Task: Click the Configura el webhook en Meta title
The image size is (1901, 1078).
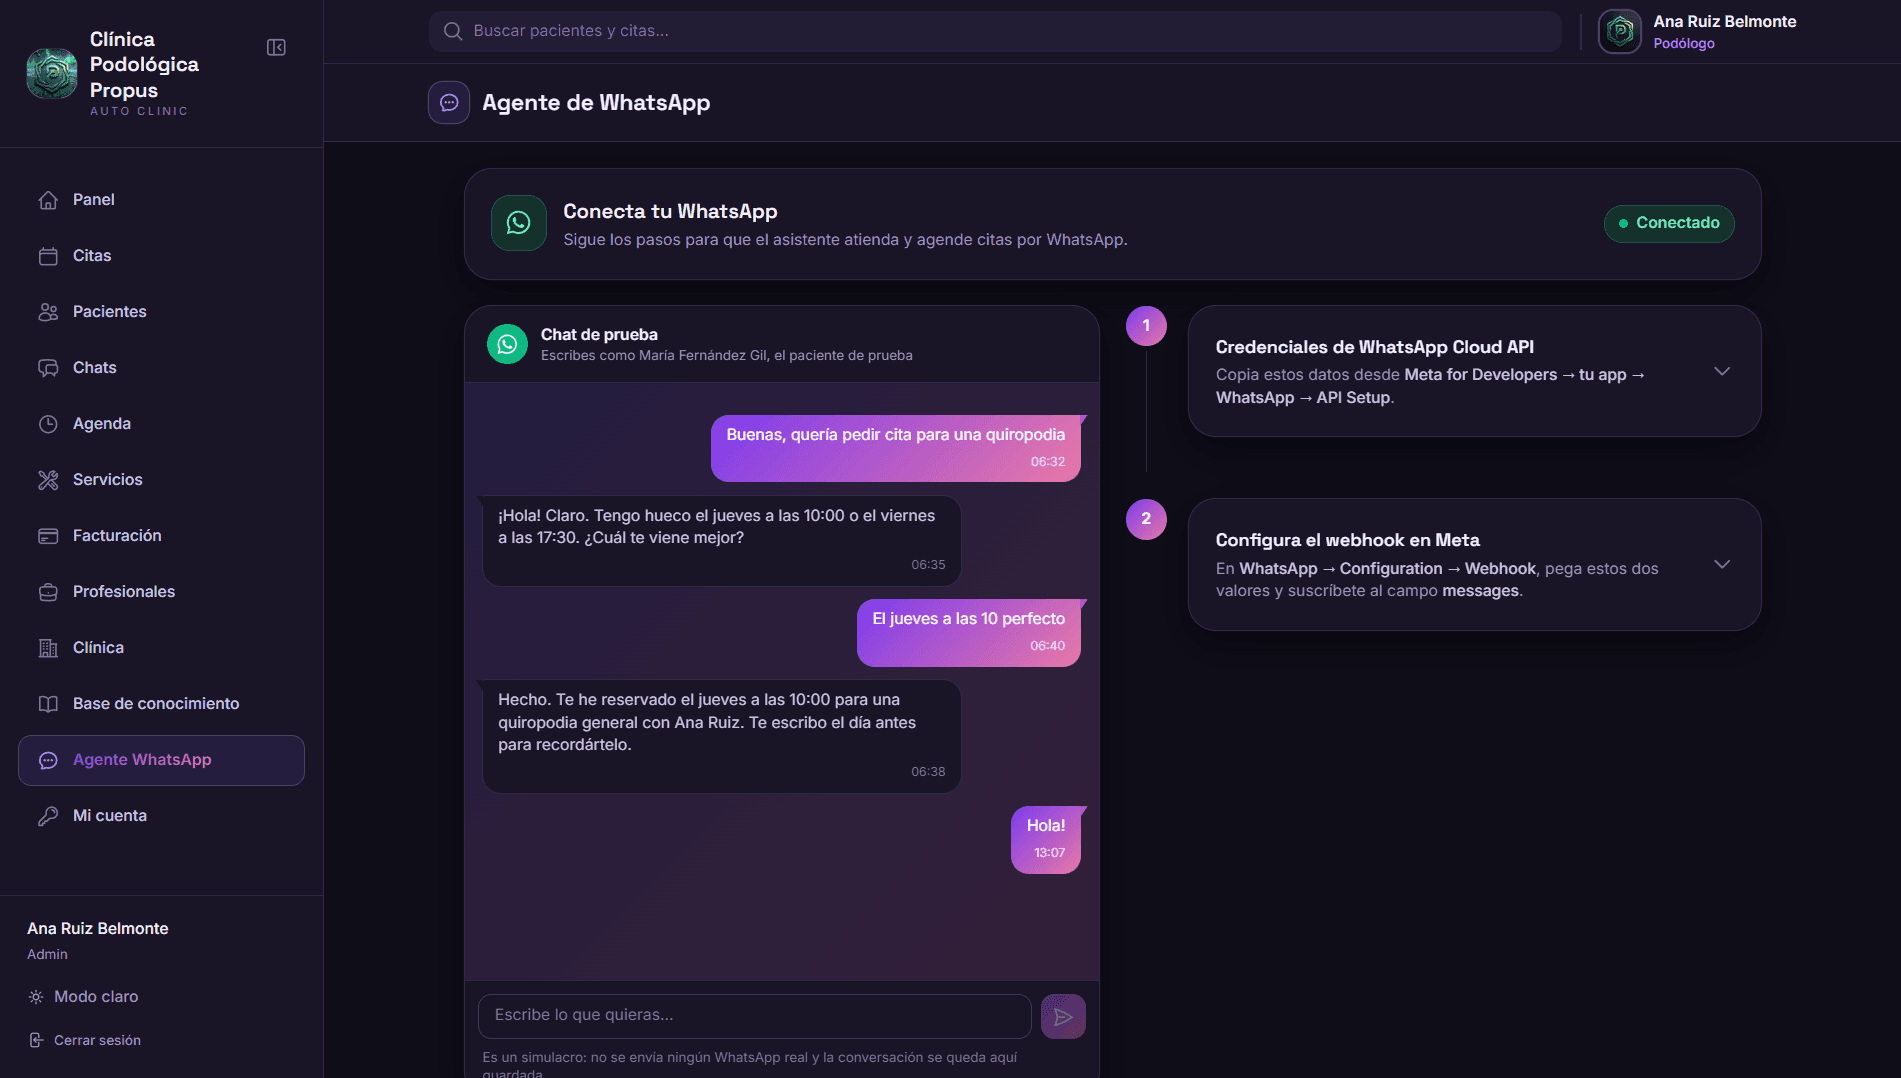Action: click(1347, 540)
